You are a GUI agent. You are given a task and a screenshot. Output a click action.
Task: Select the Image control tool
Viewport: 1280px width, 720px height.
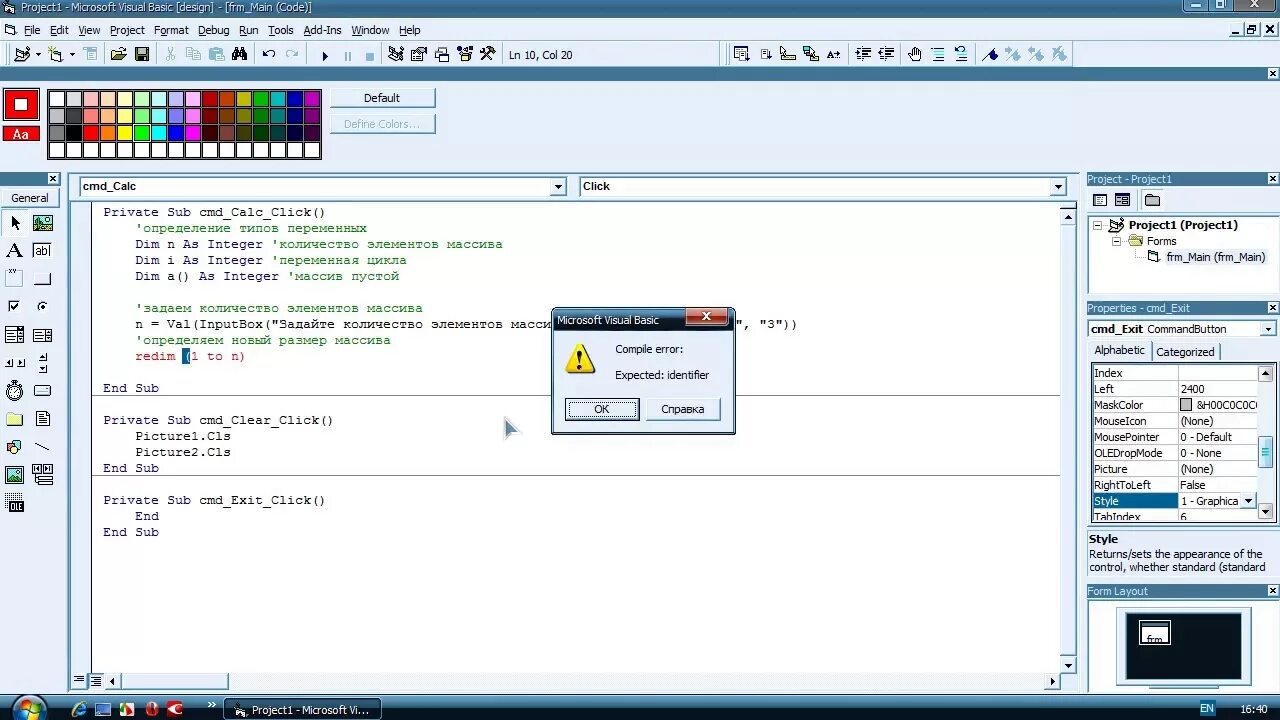tap(15, 475)
